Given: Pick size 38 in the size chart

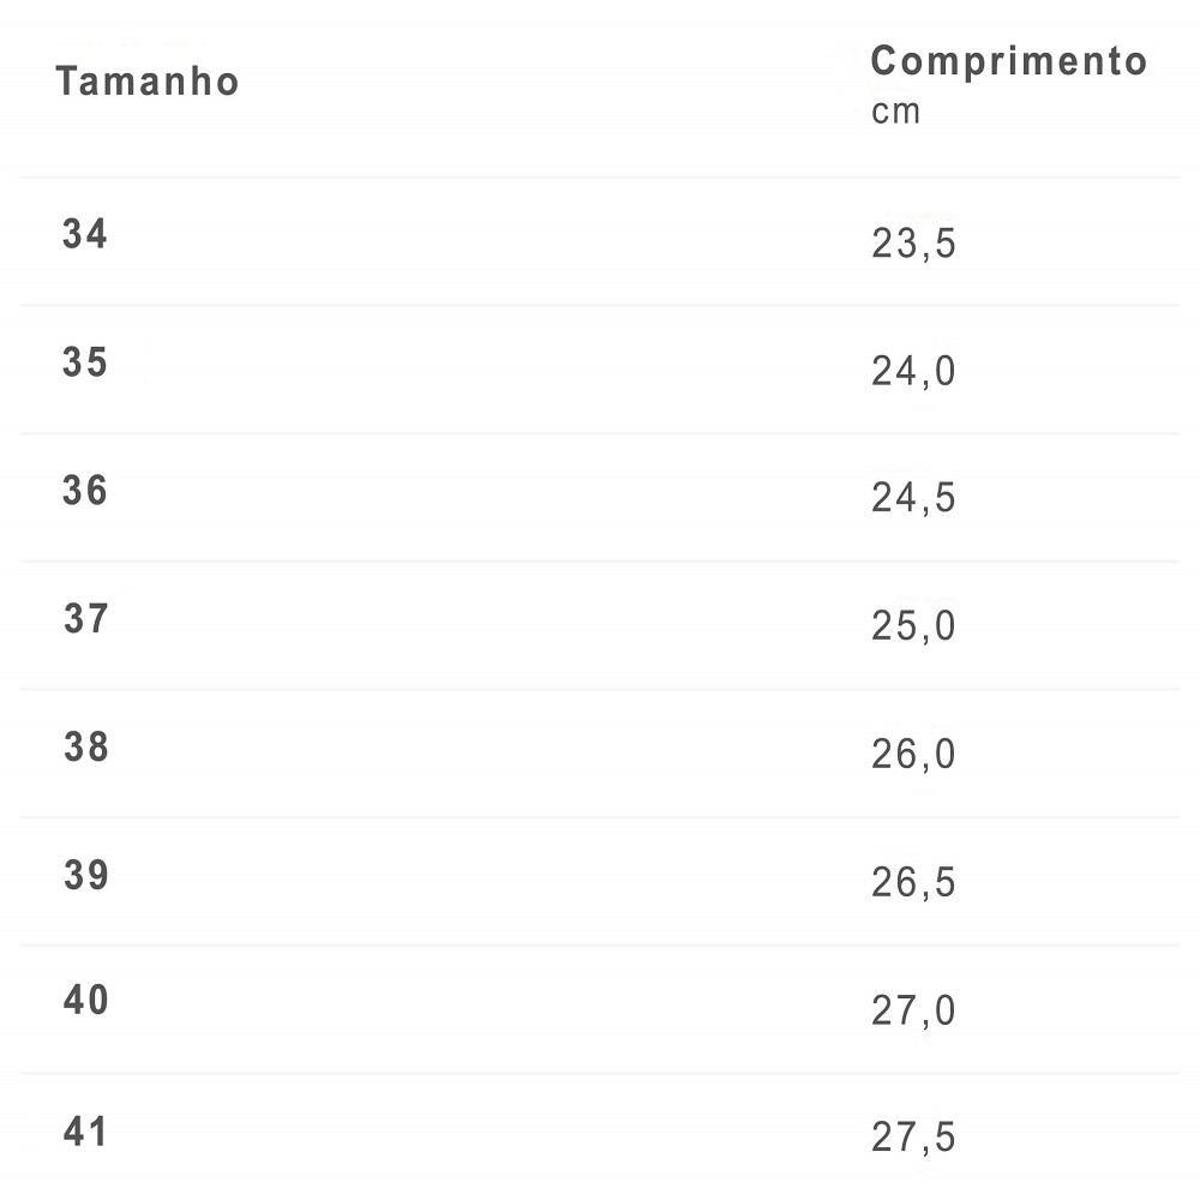Looking at the screenshot, I should [x=86, y=747].
